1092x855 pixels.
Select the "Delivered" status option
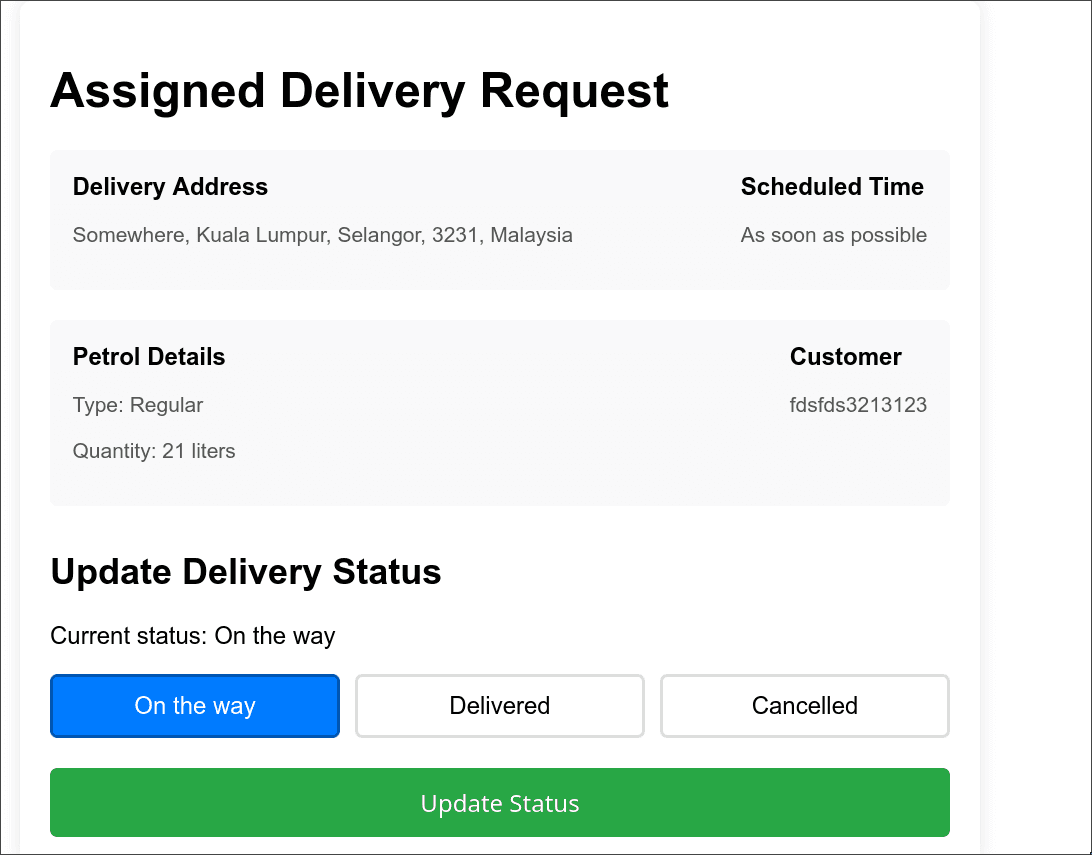point(499,706)
